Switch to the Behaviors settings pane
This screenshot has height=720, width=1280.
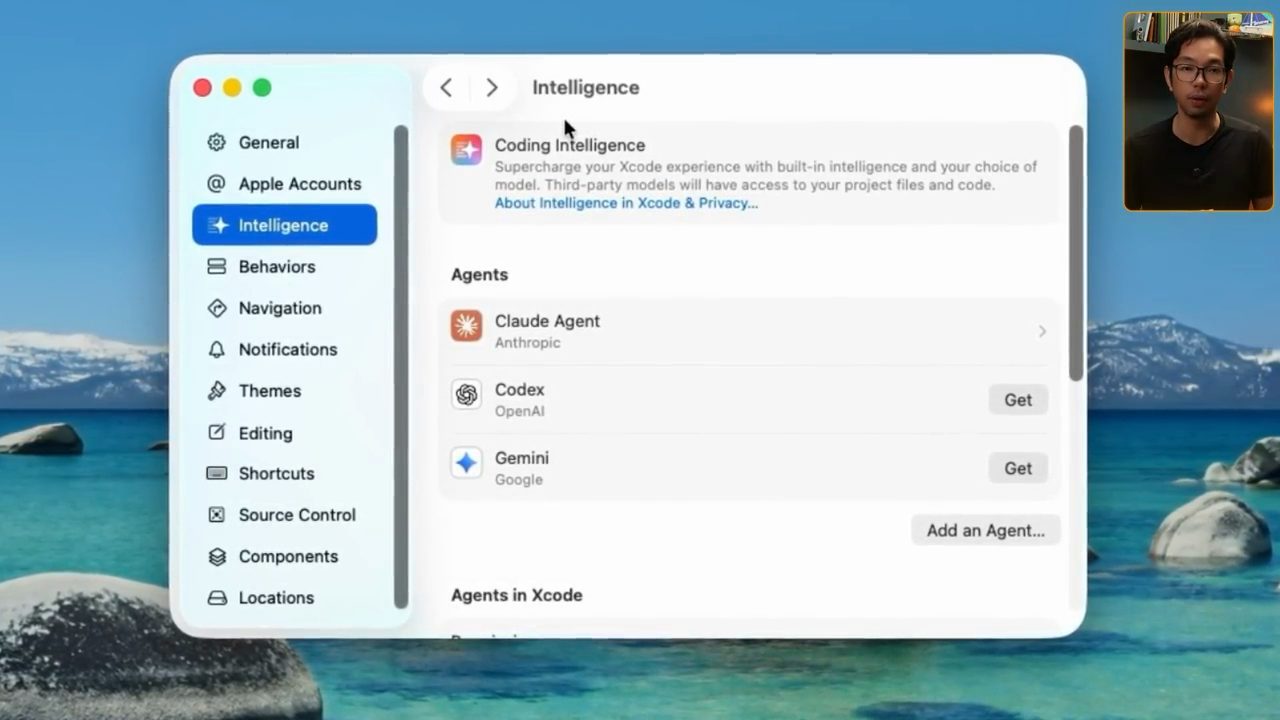click(285, 267)
